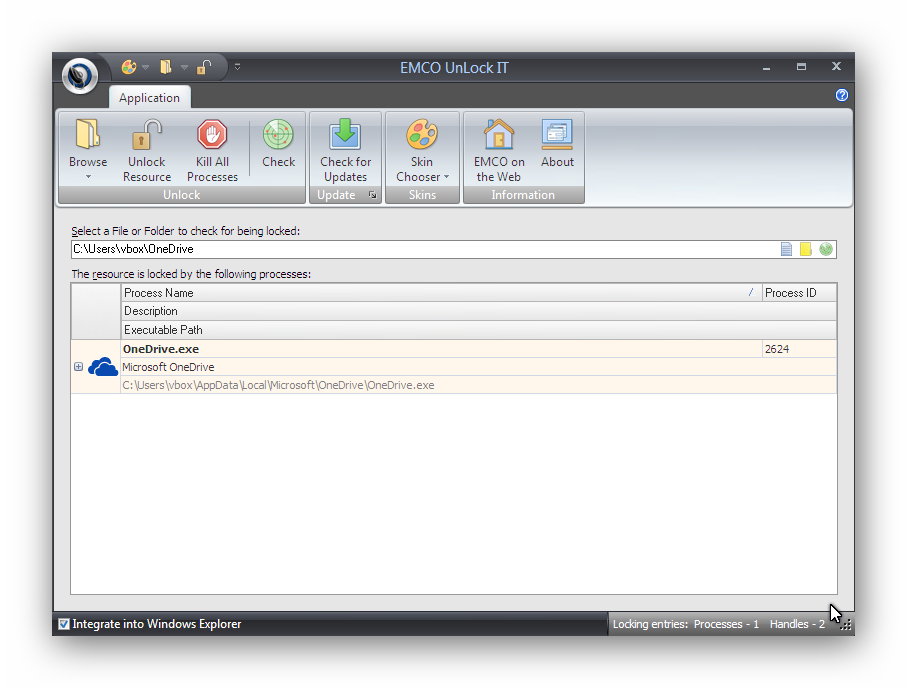Screen dimensions: 907x688
Task: Click quick access skin palette icon
Action: tap(128, 68)
